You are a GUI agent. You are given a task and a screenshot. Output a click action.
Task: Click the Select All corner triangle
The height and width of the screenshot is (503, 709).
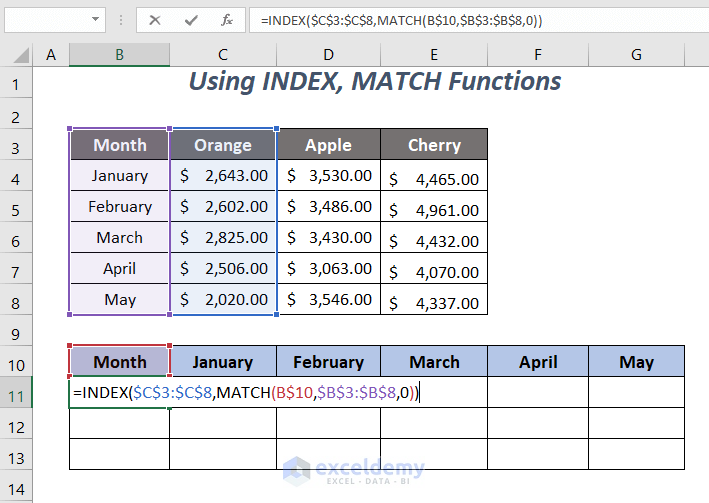[19, 55]
